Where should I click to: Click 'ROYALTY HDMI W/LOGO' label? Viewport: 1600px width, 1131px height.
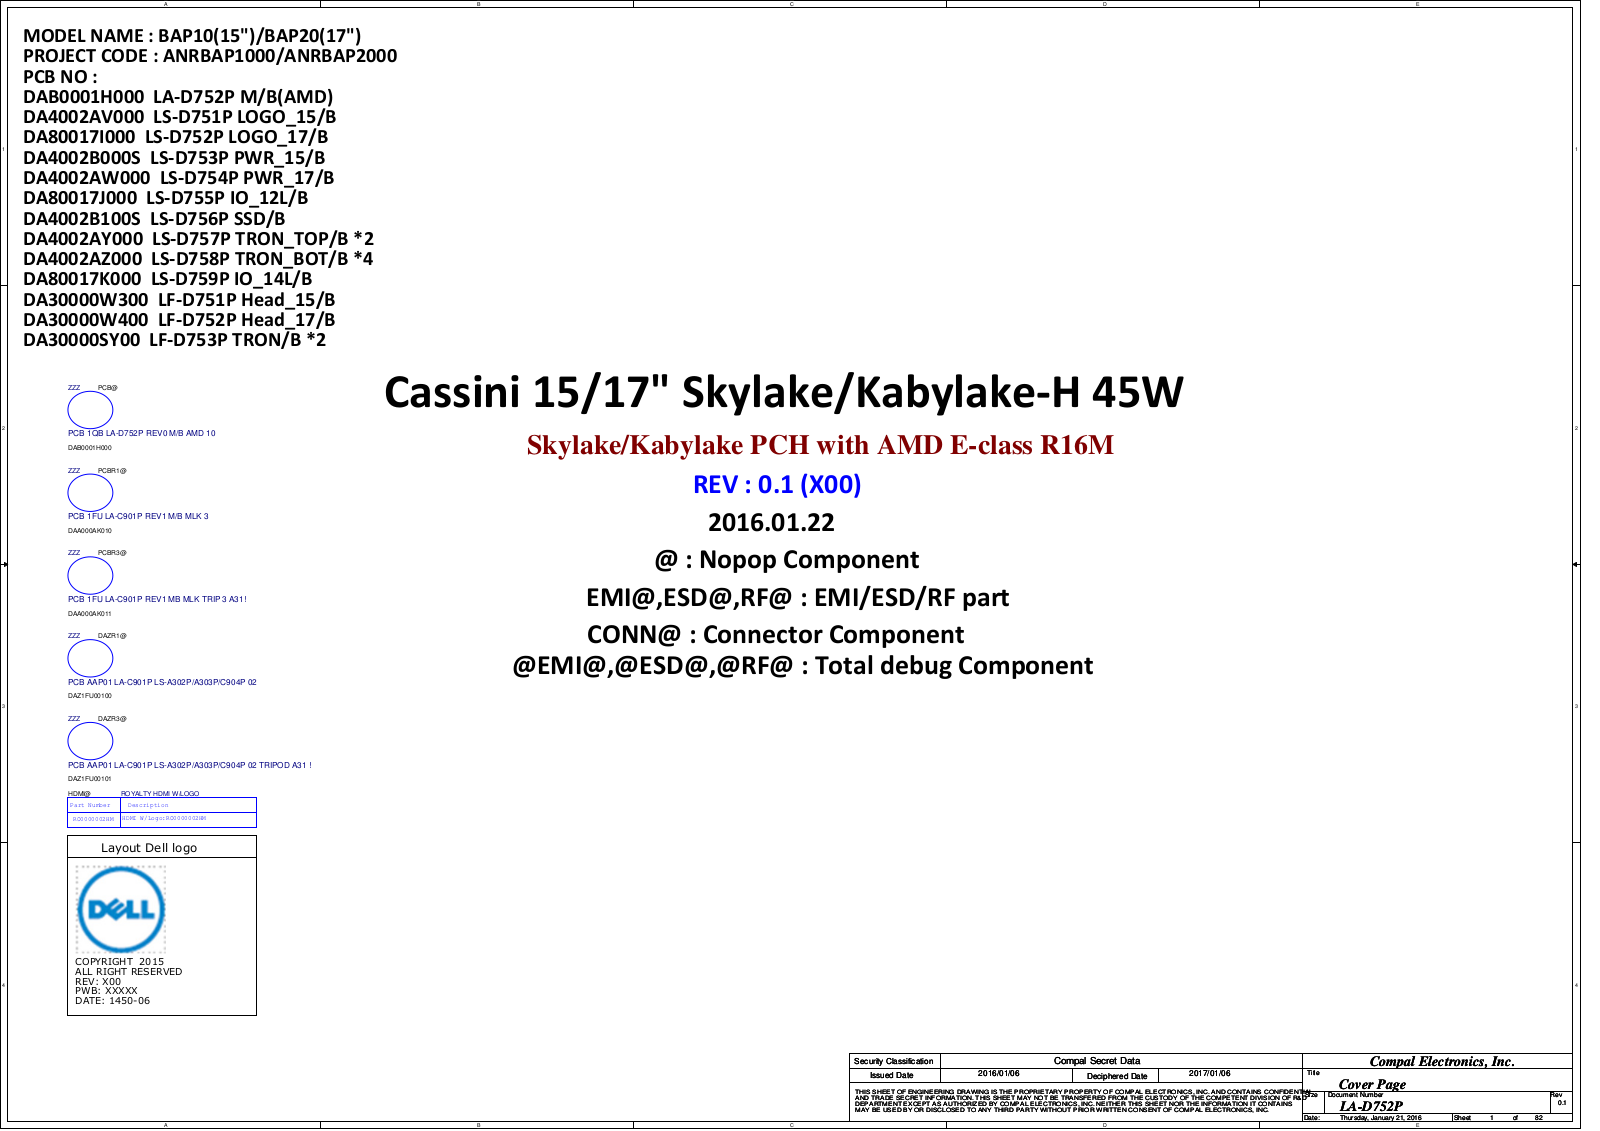pyautogui.click(x=160, y=794)
